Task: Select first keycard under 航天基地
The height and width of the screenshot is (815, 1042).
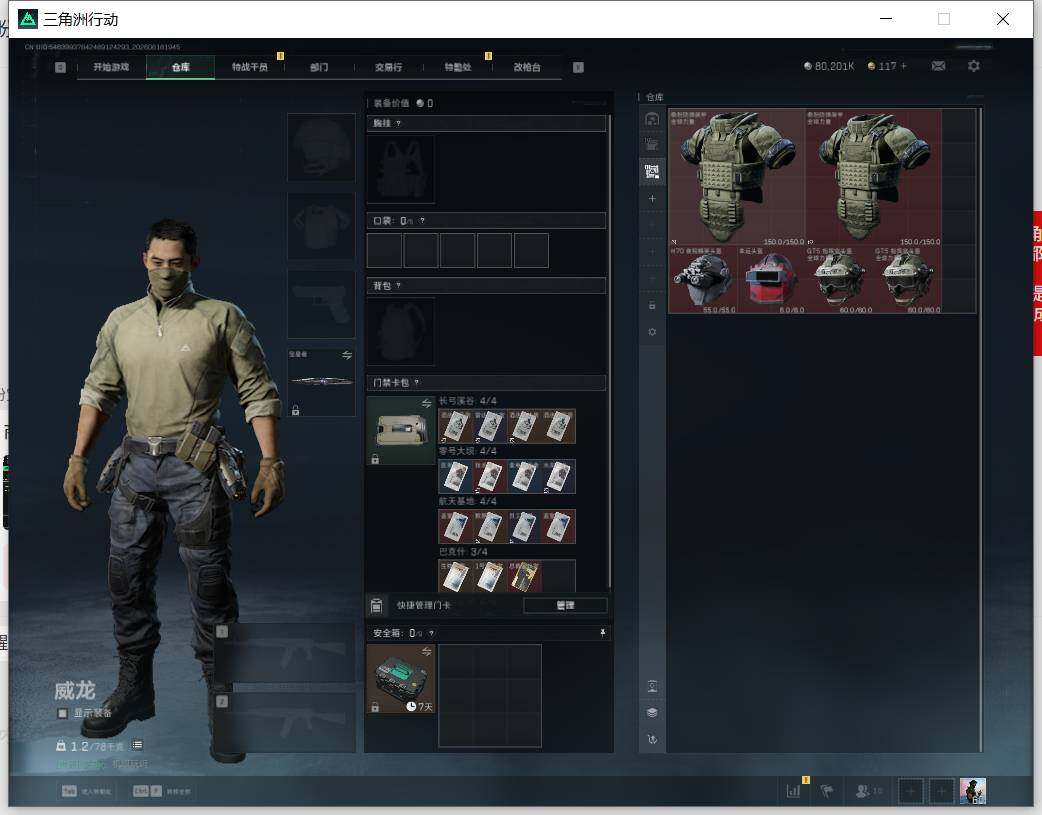Action: [x=455, y=526]
